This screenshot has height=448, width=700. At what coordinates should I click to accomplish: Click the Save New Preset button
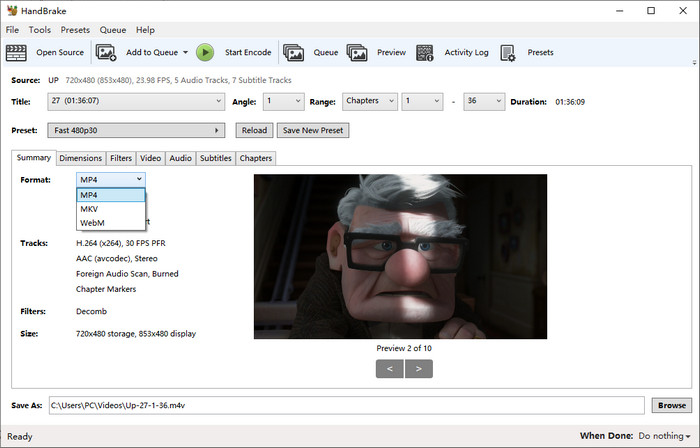click(x=313, y=130)
